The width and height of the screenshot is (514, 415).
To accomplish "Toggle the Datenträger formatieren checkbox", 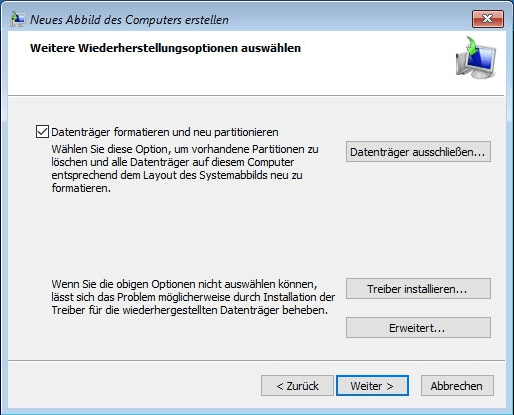I will [42, 132].
